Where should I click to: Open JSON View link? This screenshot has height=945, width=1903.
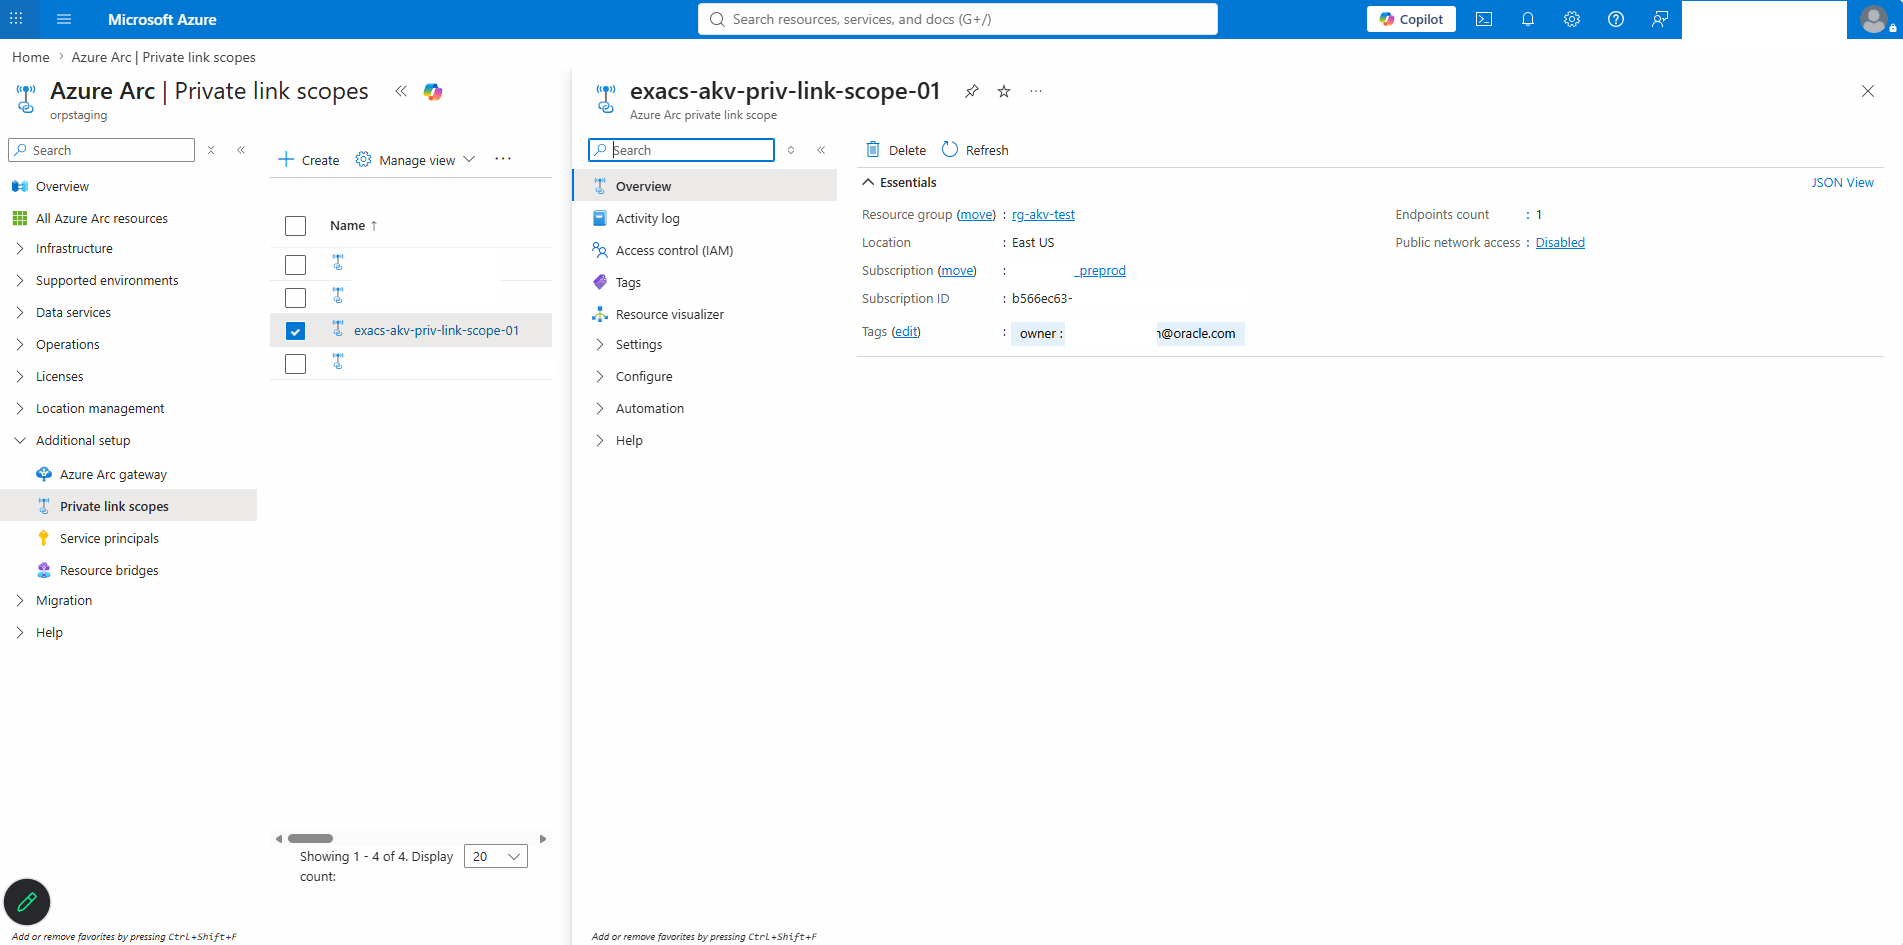click(x=1842, y=183)
